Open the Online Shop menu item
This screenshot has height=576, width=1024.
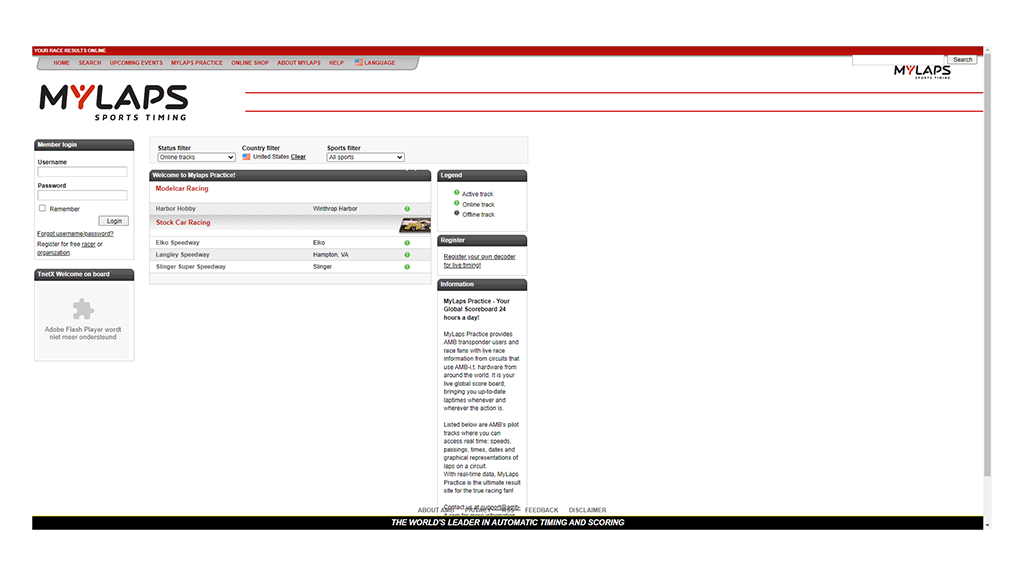250,63
